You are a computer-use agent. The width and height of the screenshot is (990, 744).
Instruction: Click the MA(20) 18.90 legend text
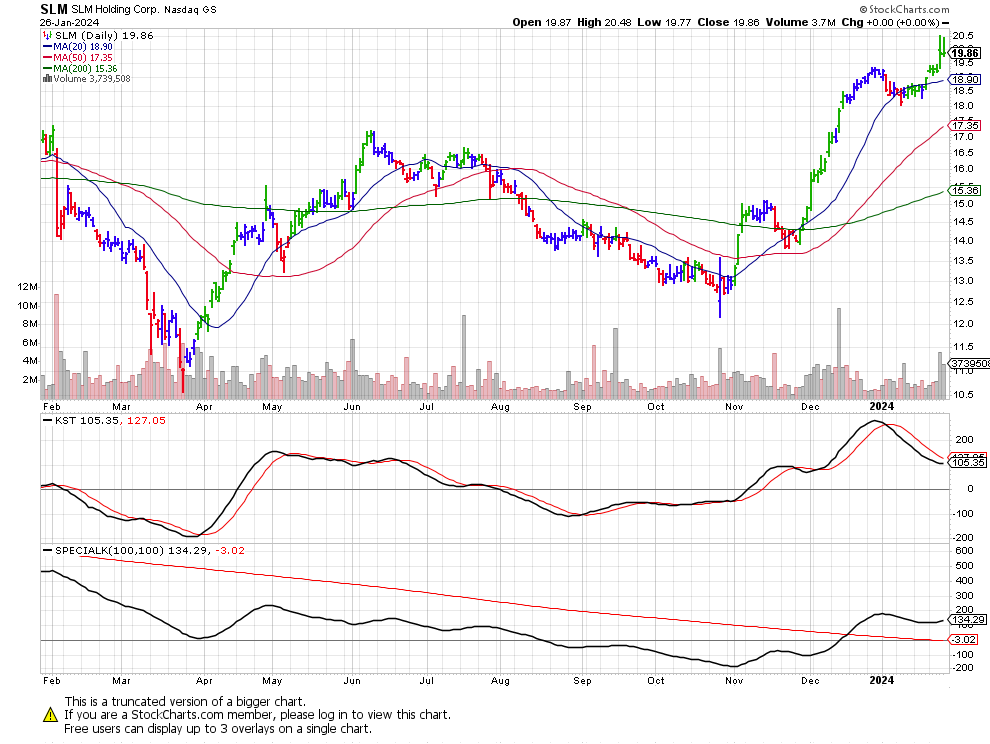(x=83, y=47)
